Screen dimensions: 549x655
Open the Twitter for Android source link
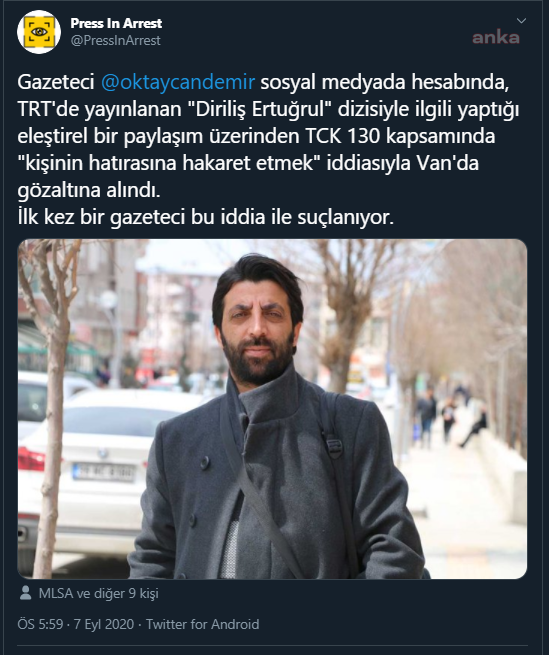[x=202, y=624]
